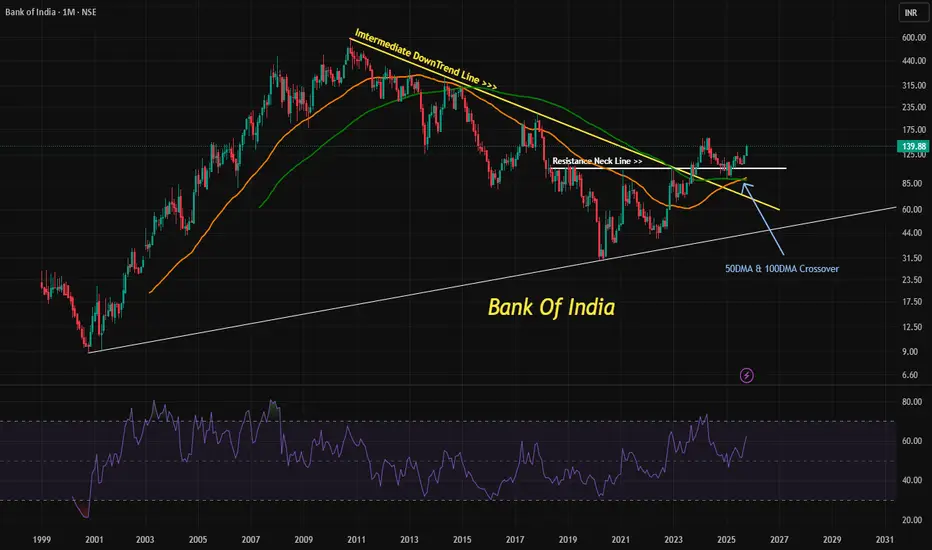Click the Bank of India 1M NSE symbol title
Screen dimensions: 932x550
51,12
